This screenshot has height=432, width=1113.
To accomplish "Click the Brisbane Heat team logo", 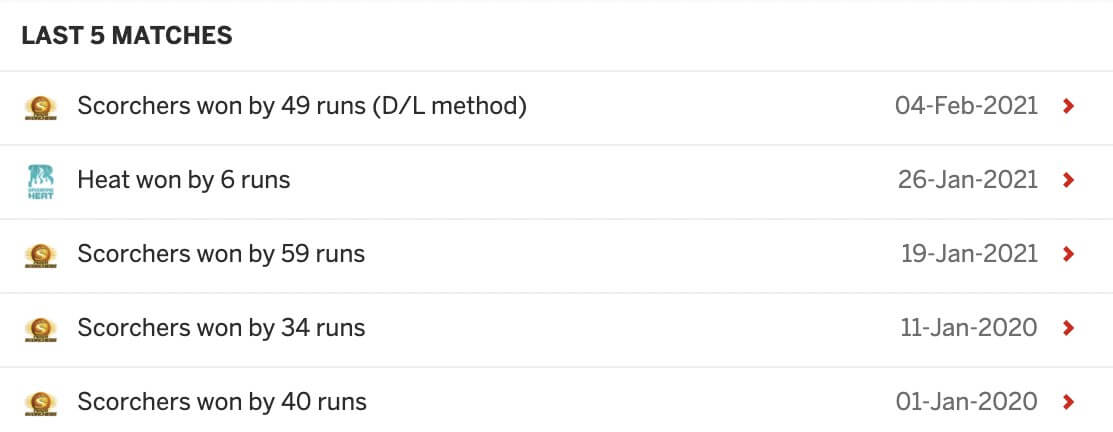I will (x=40, y=182).
